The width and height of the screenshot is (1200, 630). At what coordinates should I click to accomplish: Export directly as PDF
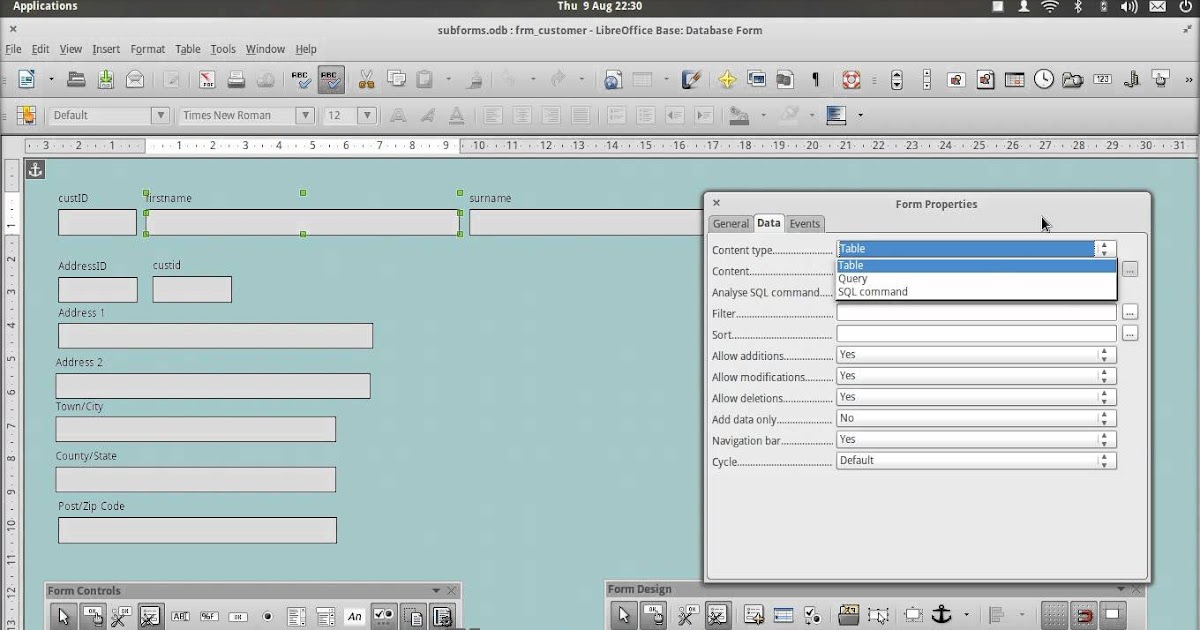pyautogui.click(x=206, y=80)
